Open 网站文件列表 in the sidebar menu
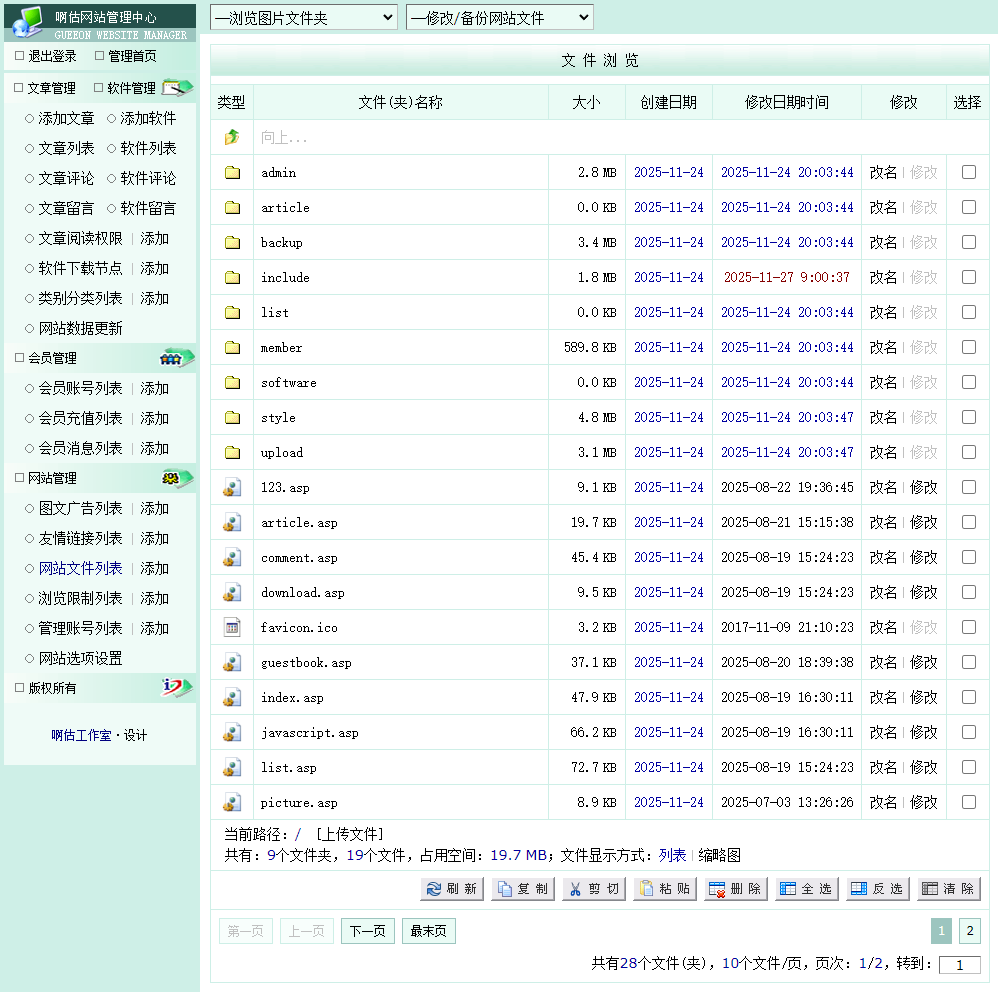 80,568
